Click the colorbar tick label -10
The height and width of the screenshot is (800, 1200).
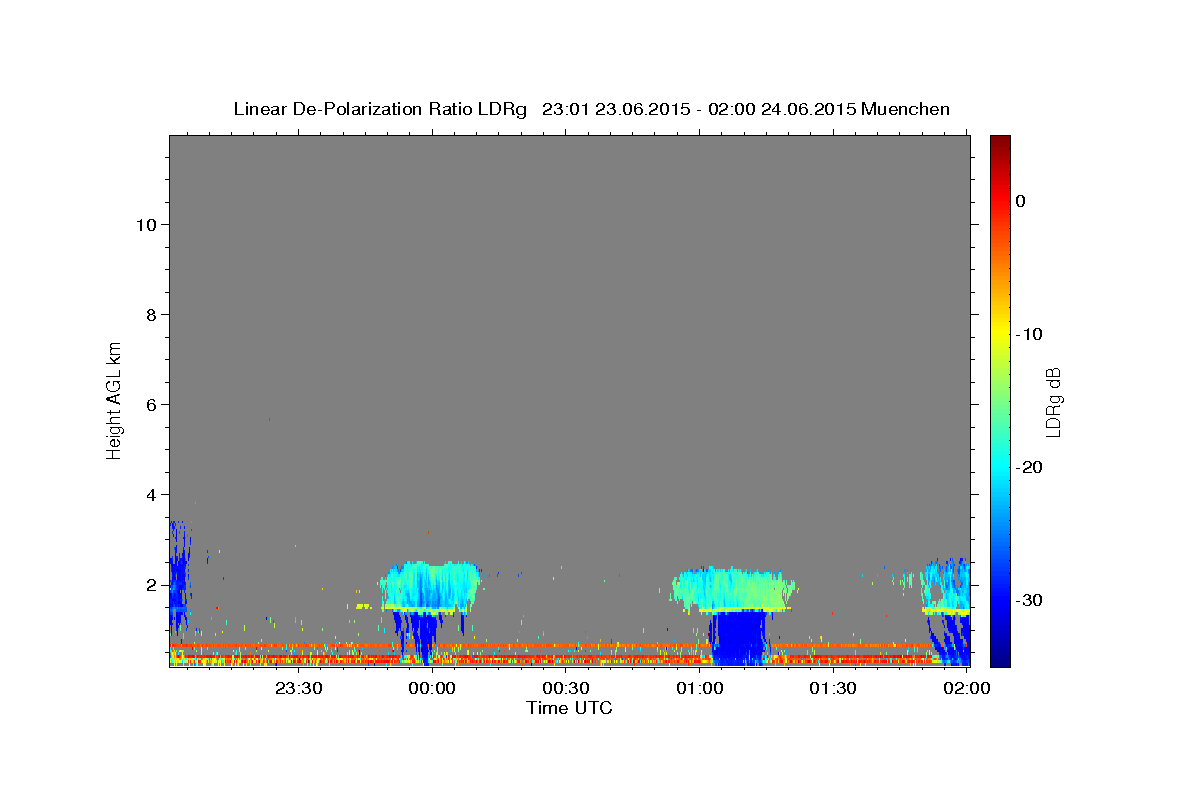pyautogui.click(x=1030, y=334)
